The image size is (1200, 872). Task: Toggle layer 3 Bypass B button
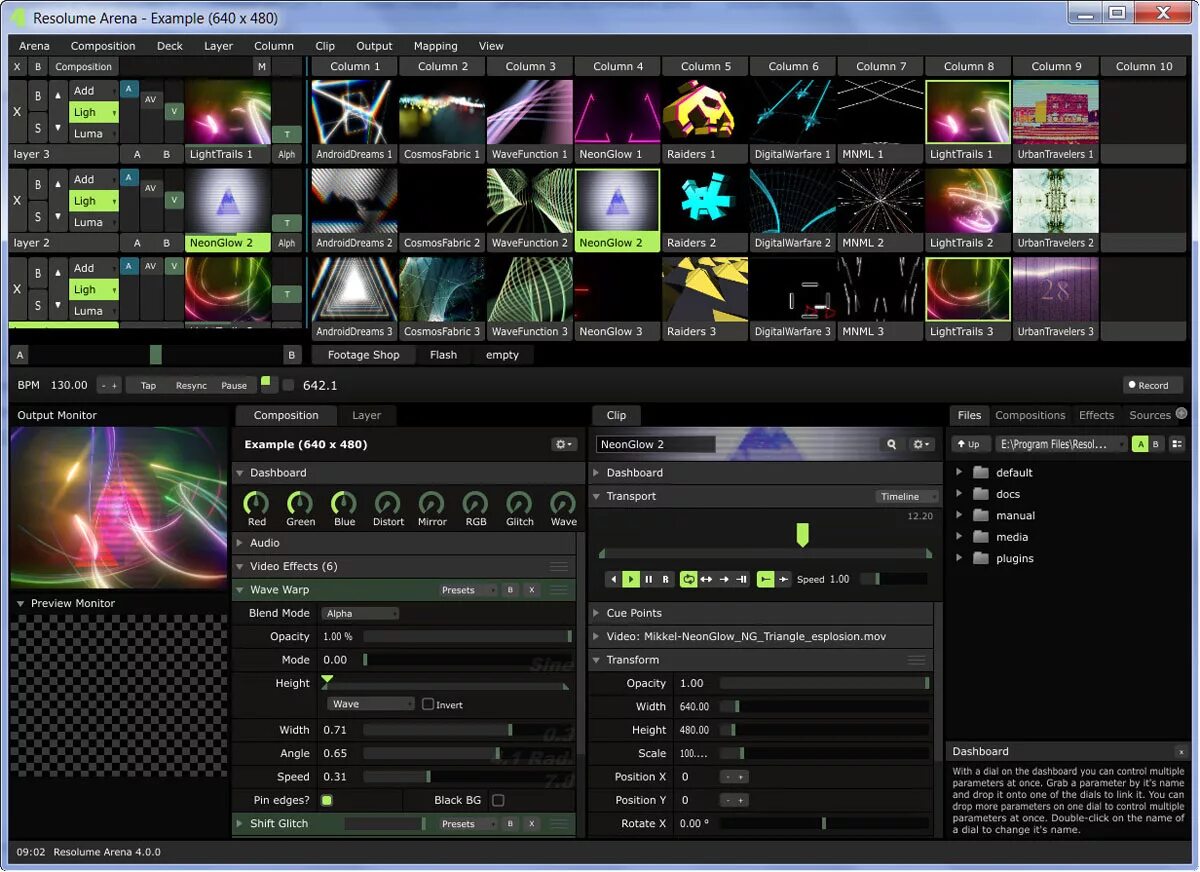point(38,96)
